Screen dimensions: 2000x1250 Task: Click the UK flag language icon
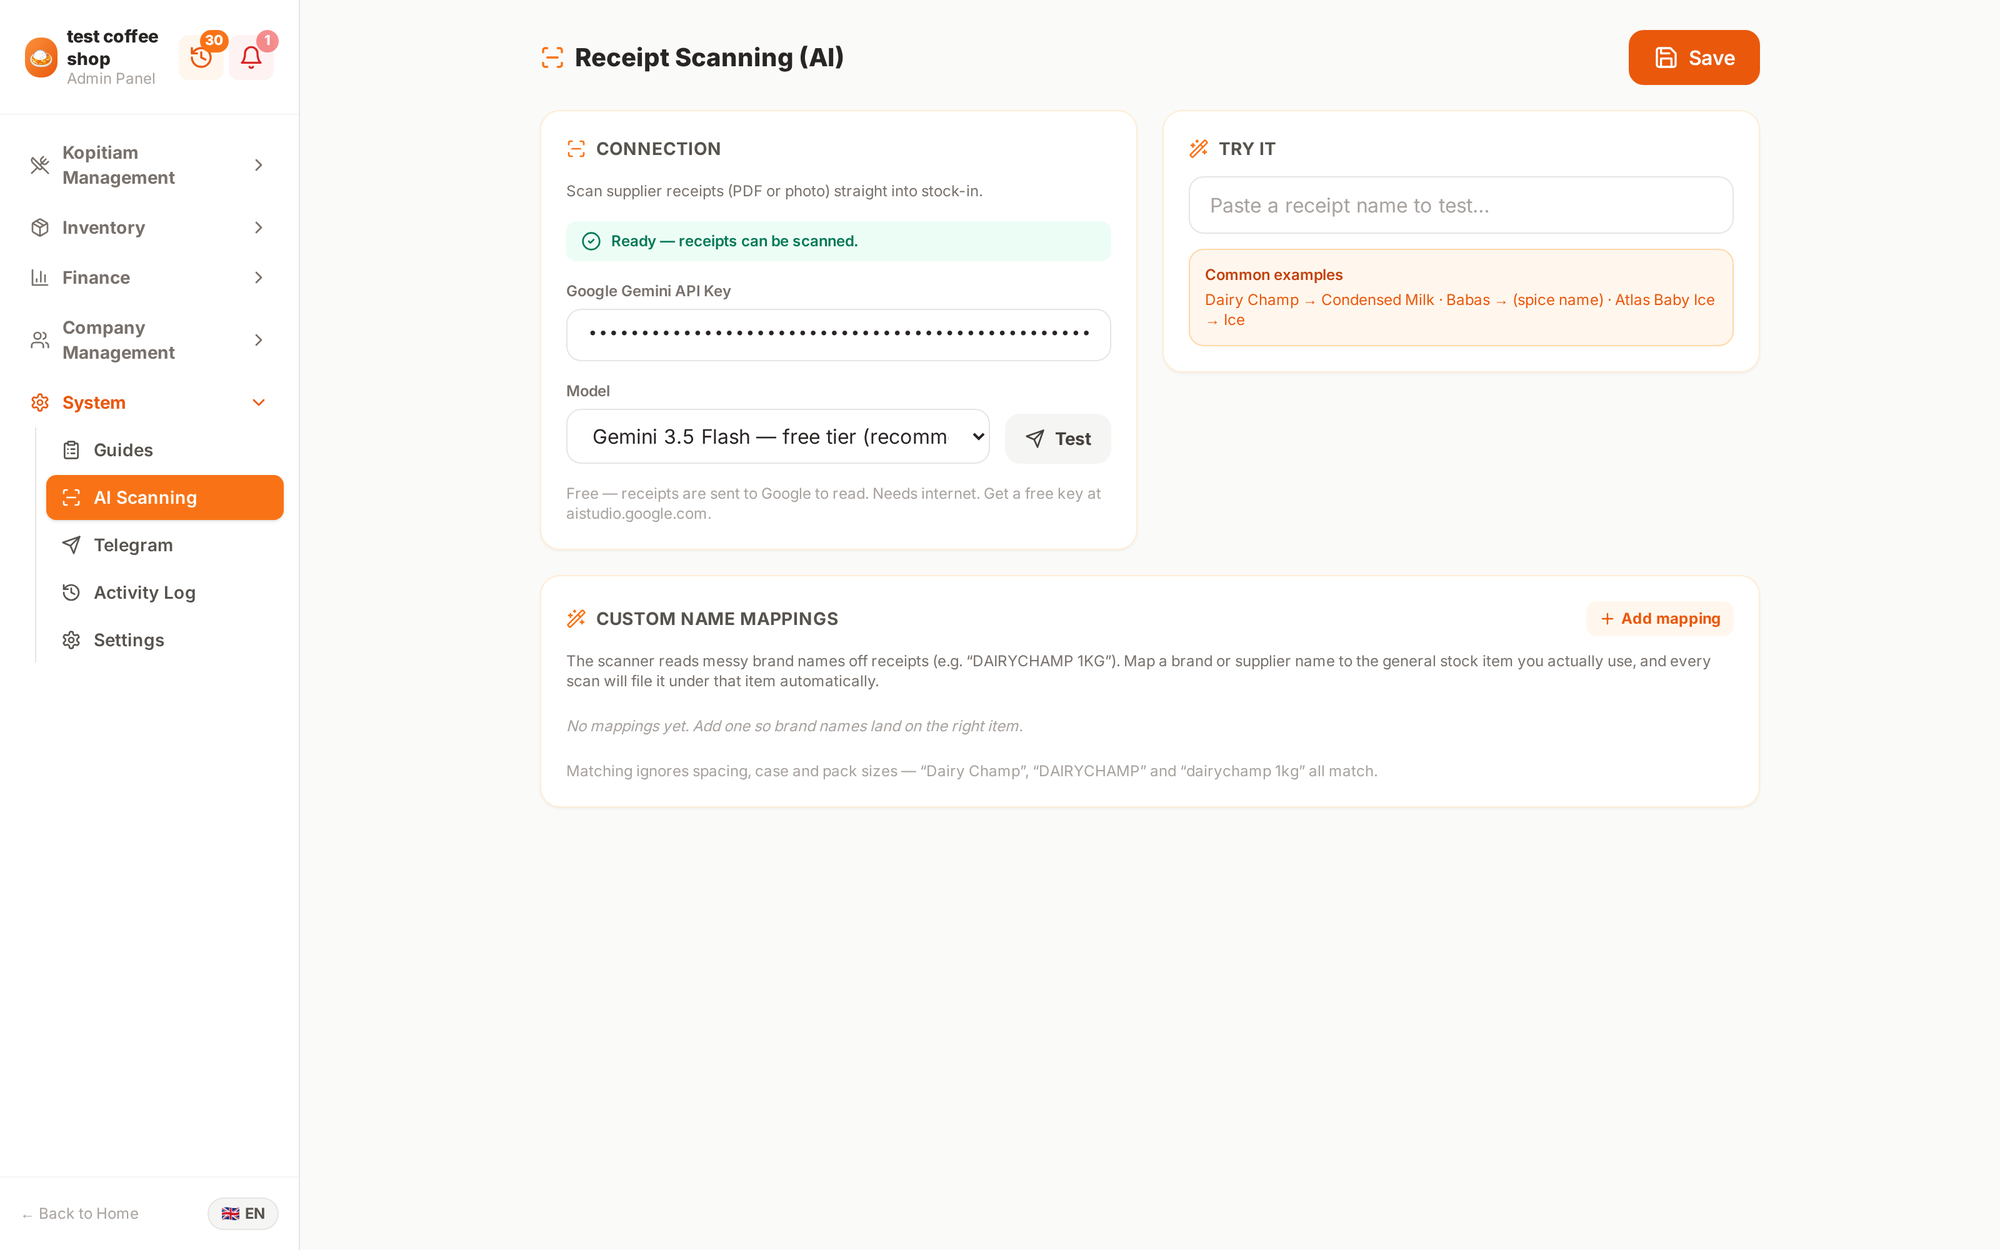230,1213
